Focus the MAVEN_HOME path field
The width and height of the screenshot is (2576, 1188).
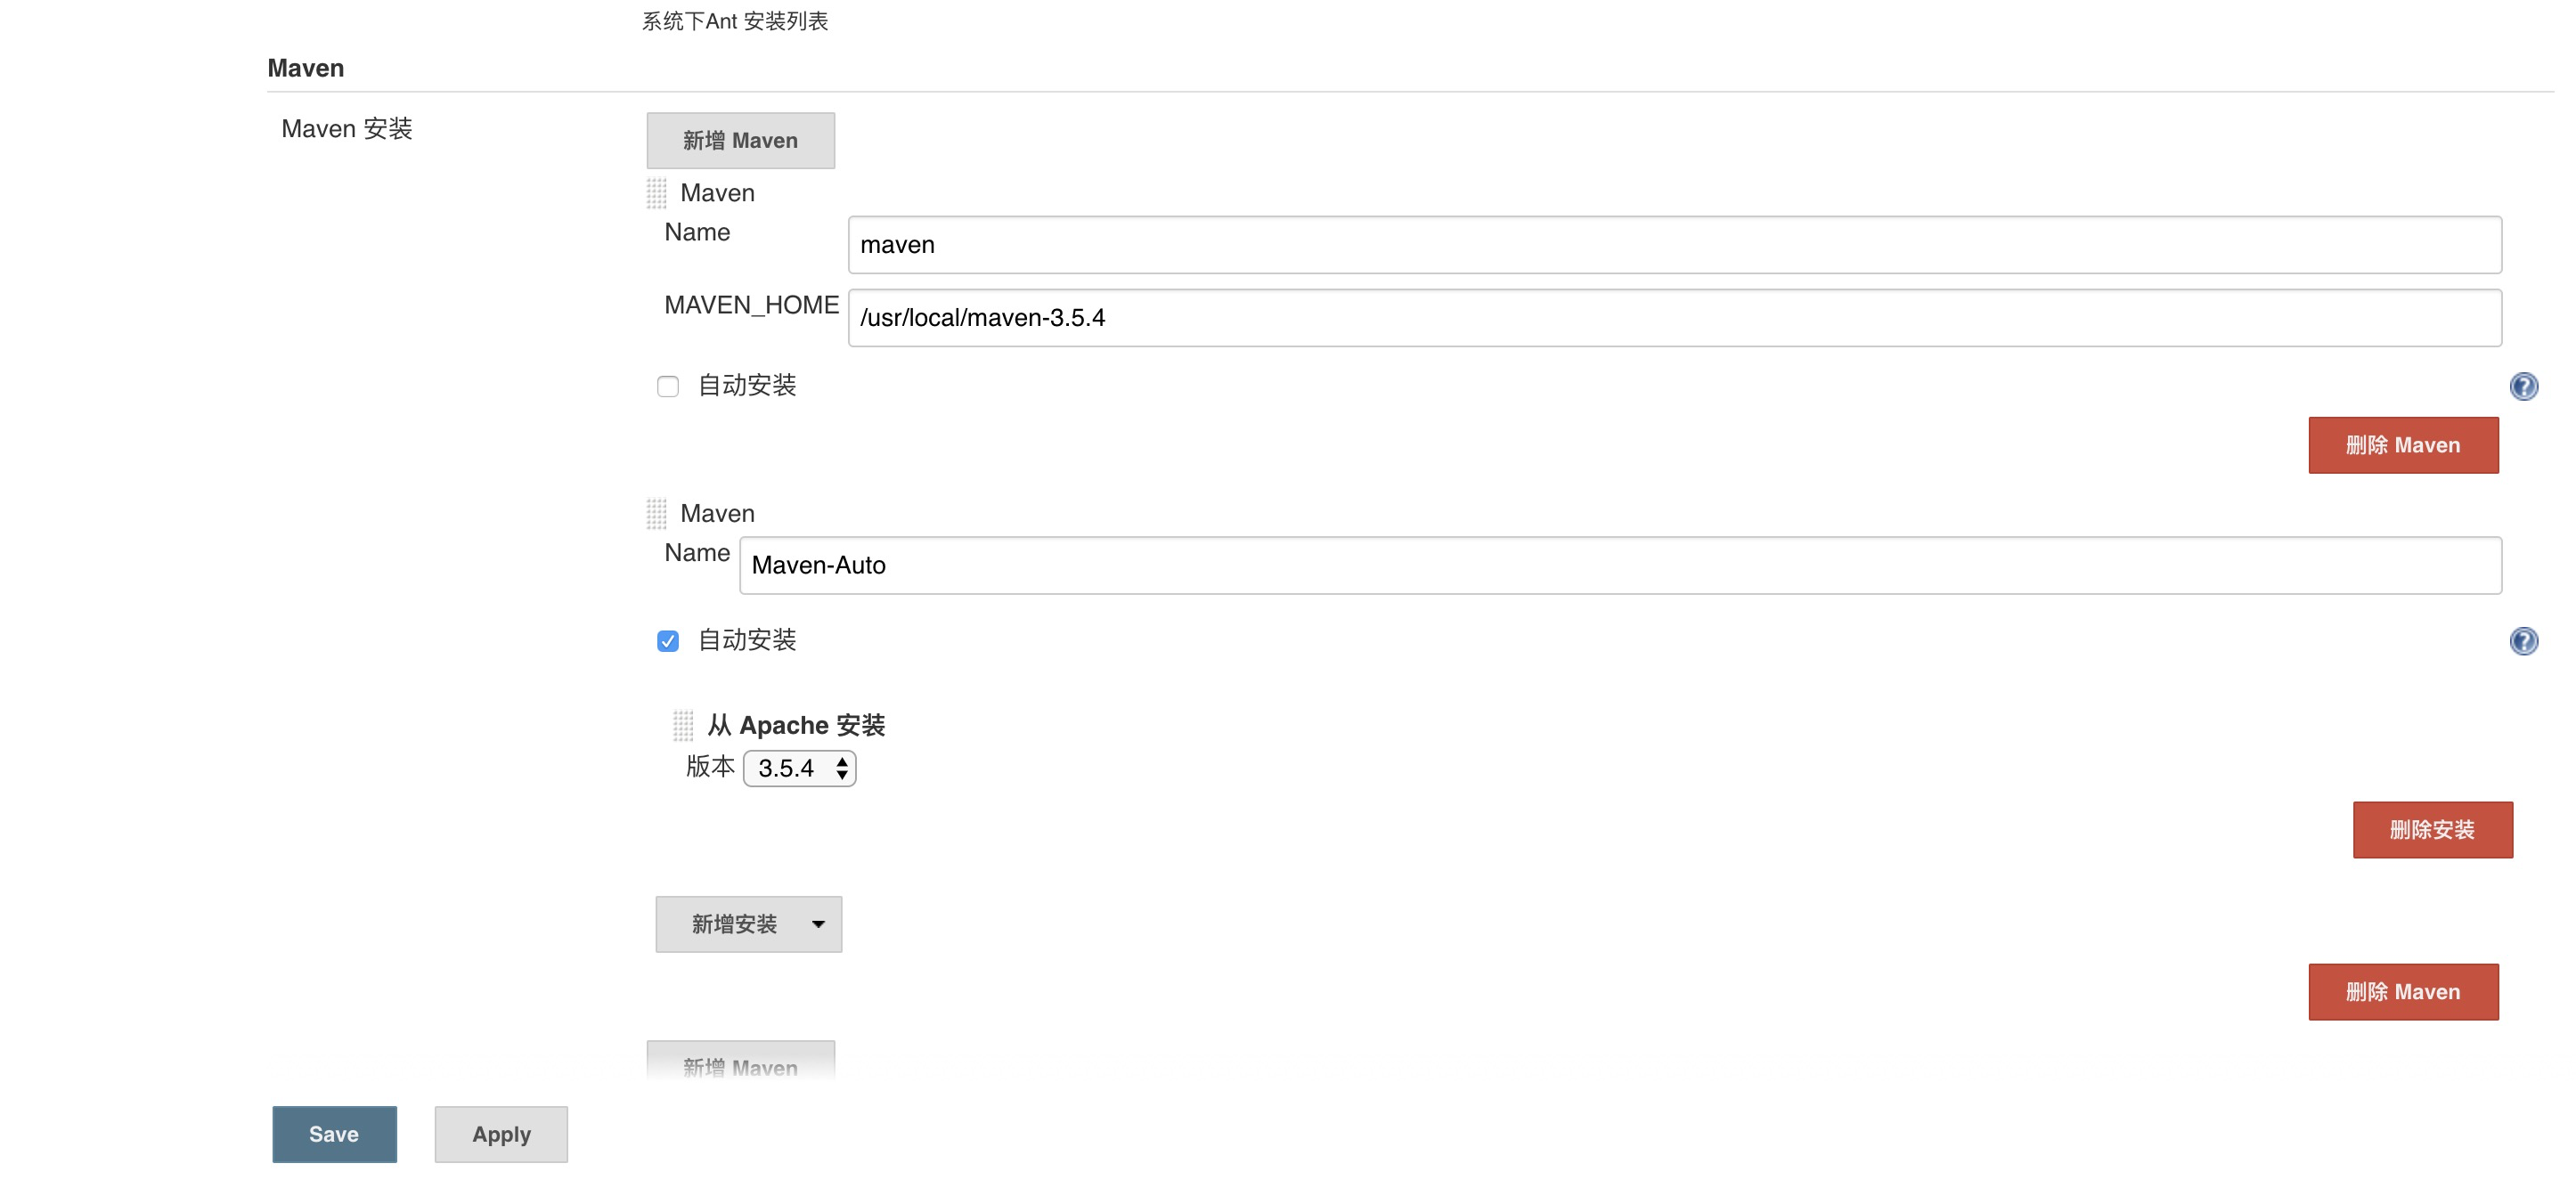coord(1674,318)
